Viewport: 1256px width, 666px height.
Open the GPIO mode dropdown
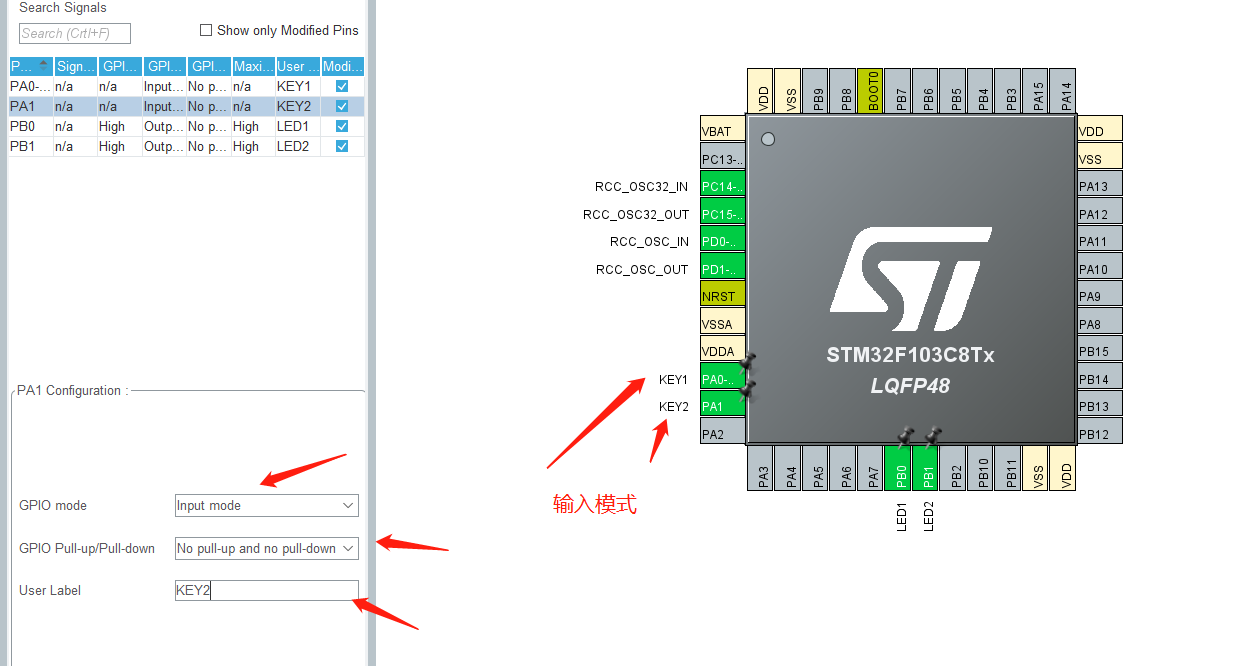(x=266, y=505)
